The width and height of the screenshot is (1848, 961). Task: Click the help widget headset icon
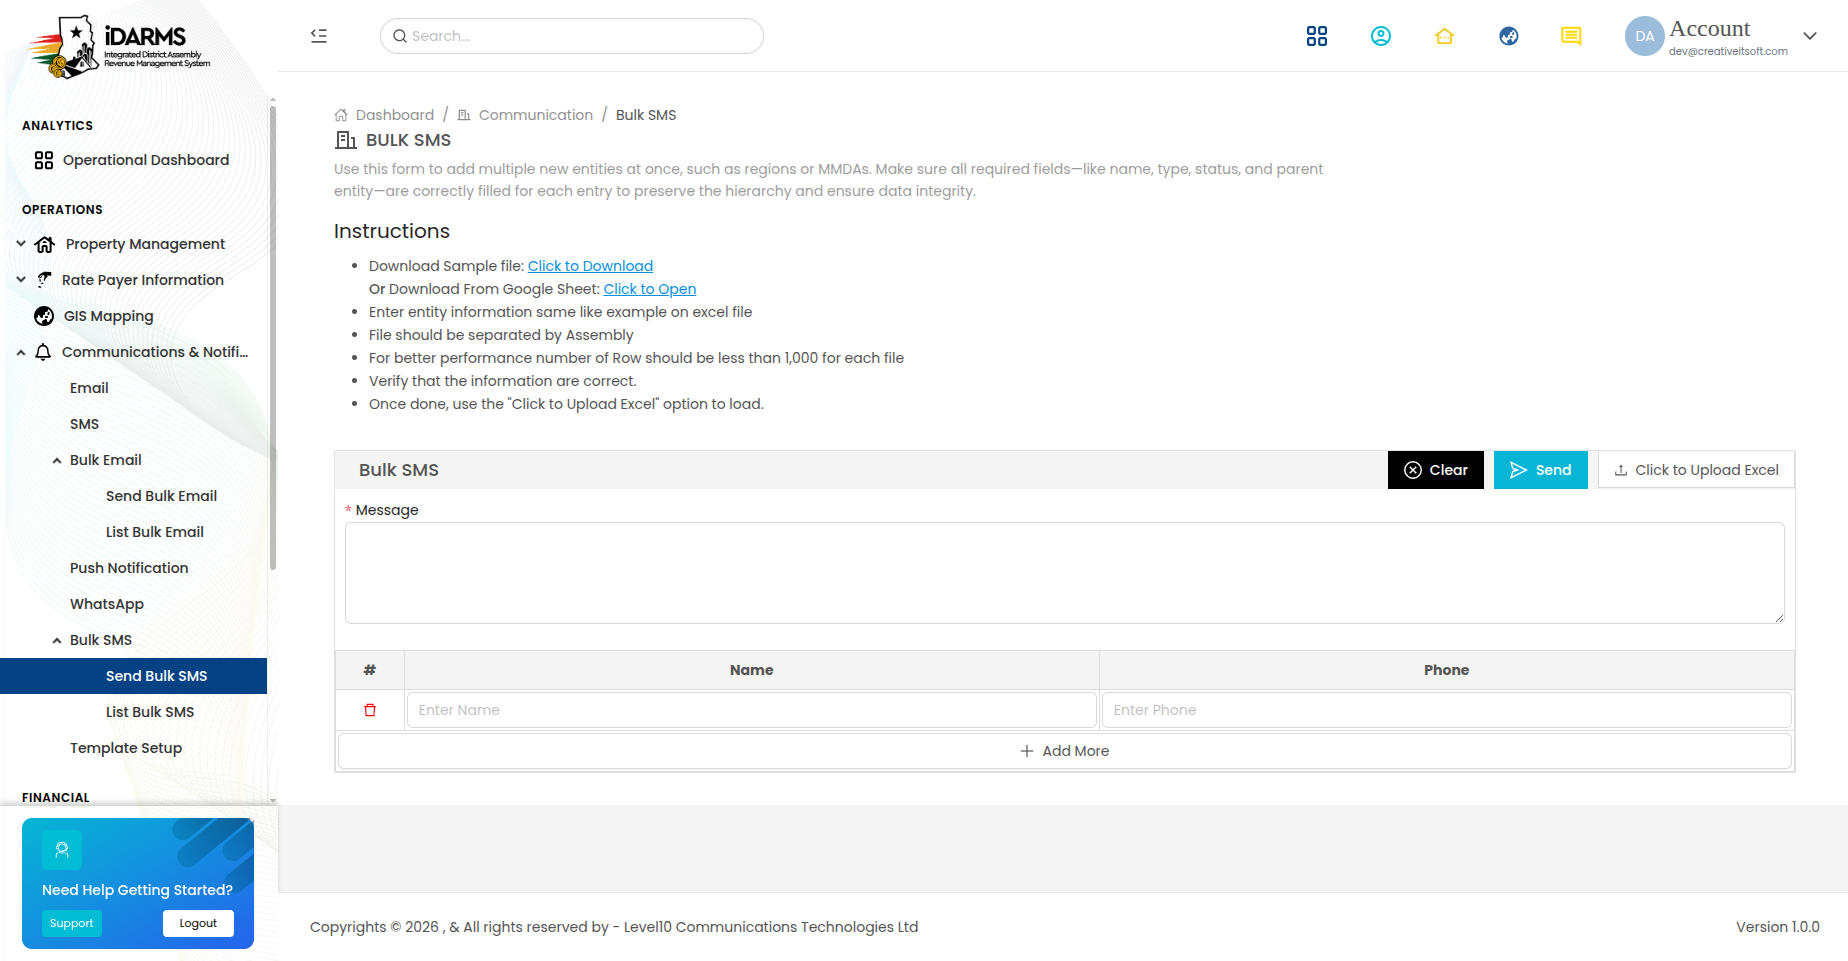62,850
